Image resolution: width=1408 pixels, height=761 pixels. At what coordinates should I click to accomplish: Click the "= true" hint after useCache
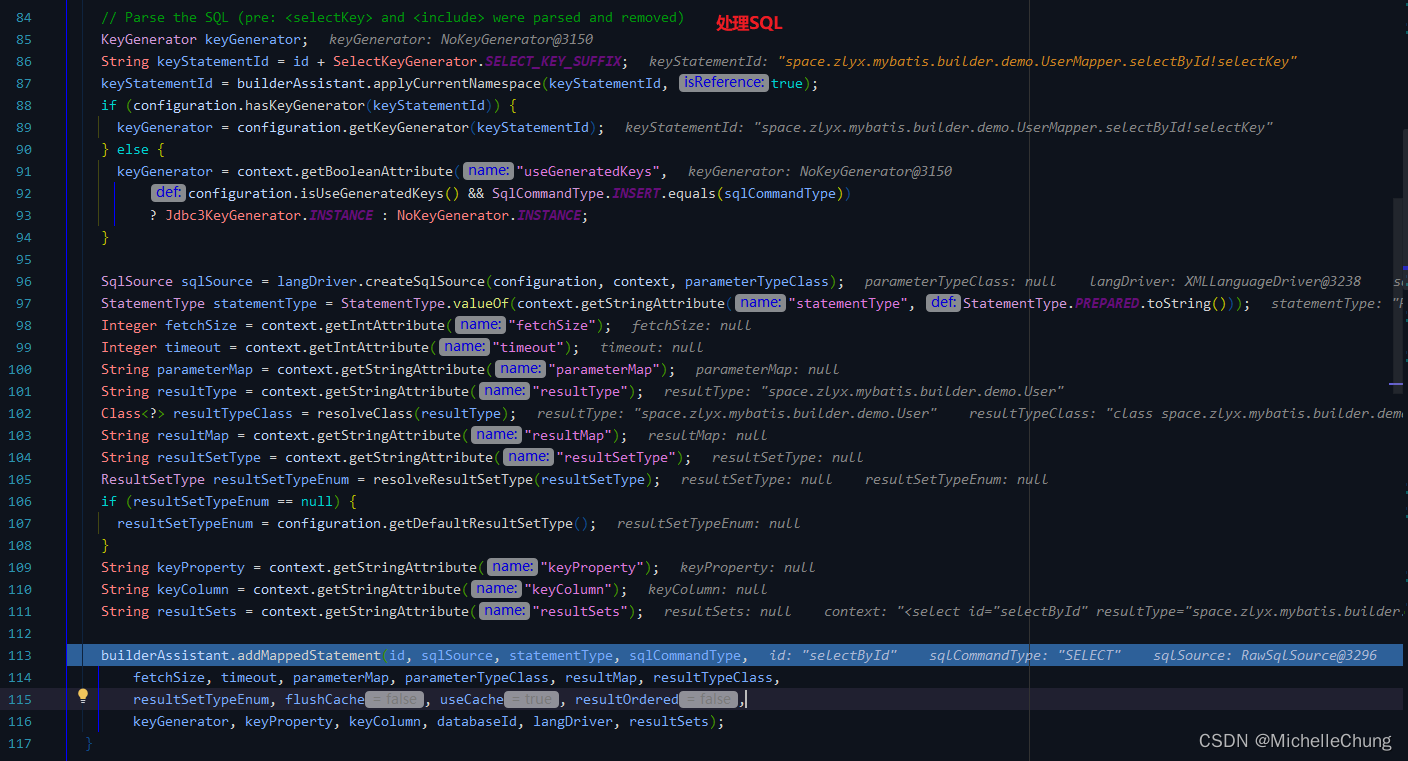point(531,699)
